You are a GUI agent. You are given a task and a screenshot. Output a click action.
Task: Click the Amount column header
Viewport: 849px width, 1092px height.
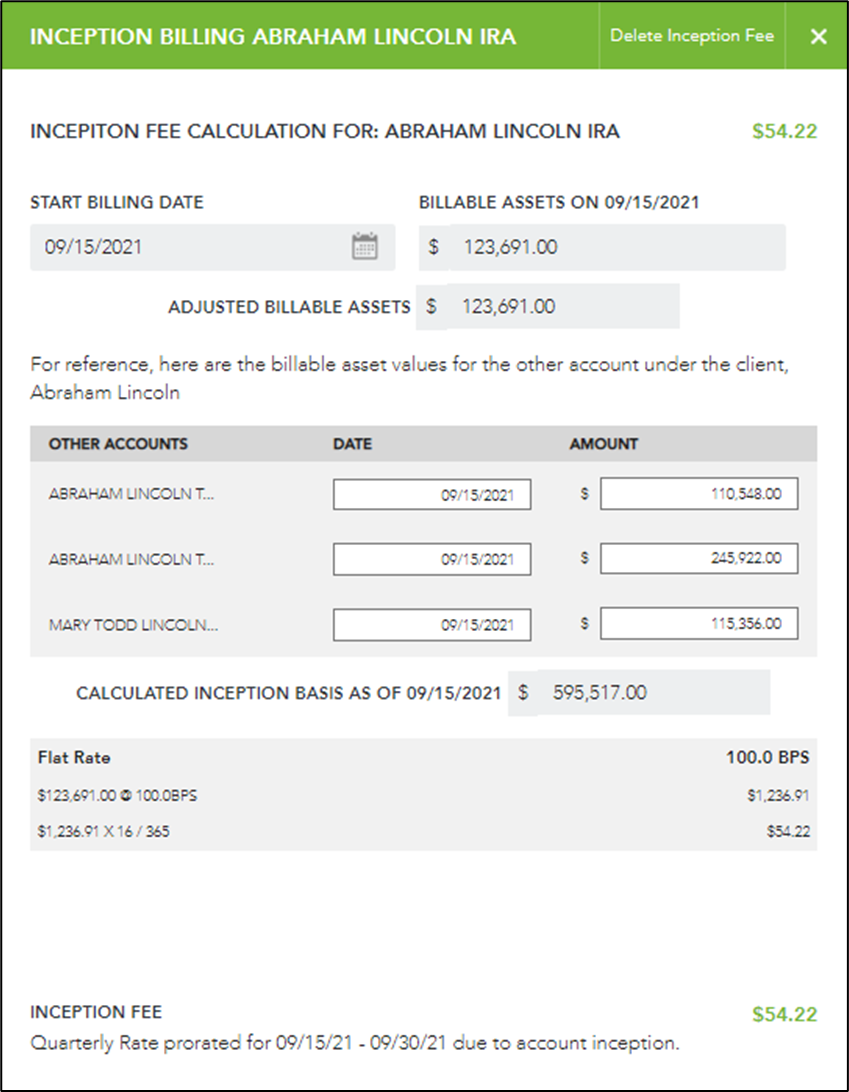coord(603,444)
